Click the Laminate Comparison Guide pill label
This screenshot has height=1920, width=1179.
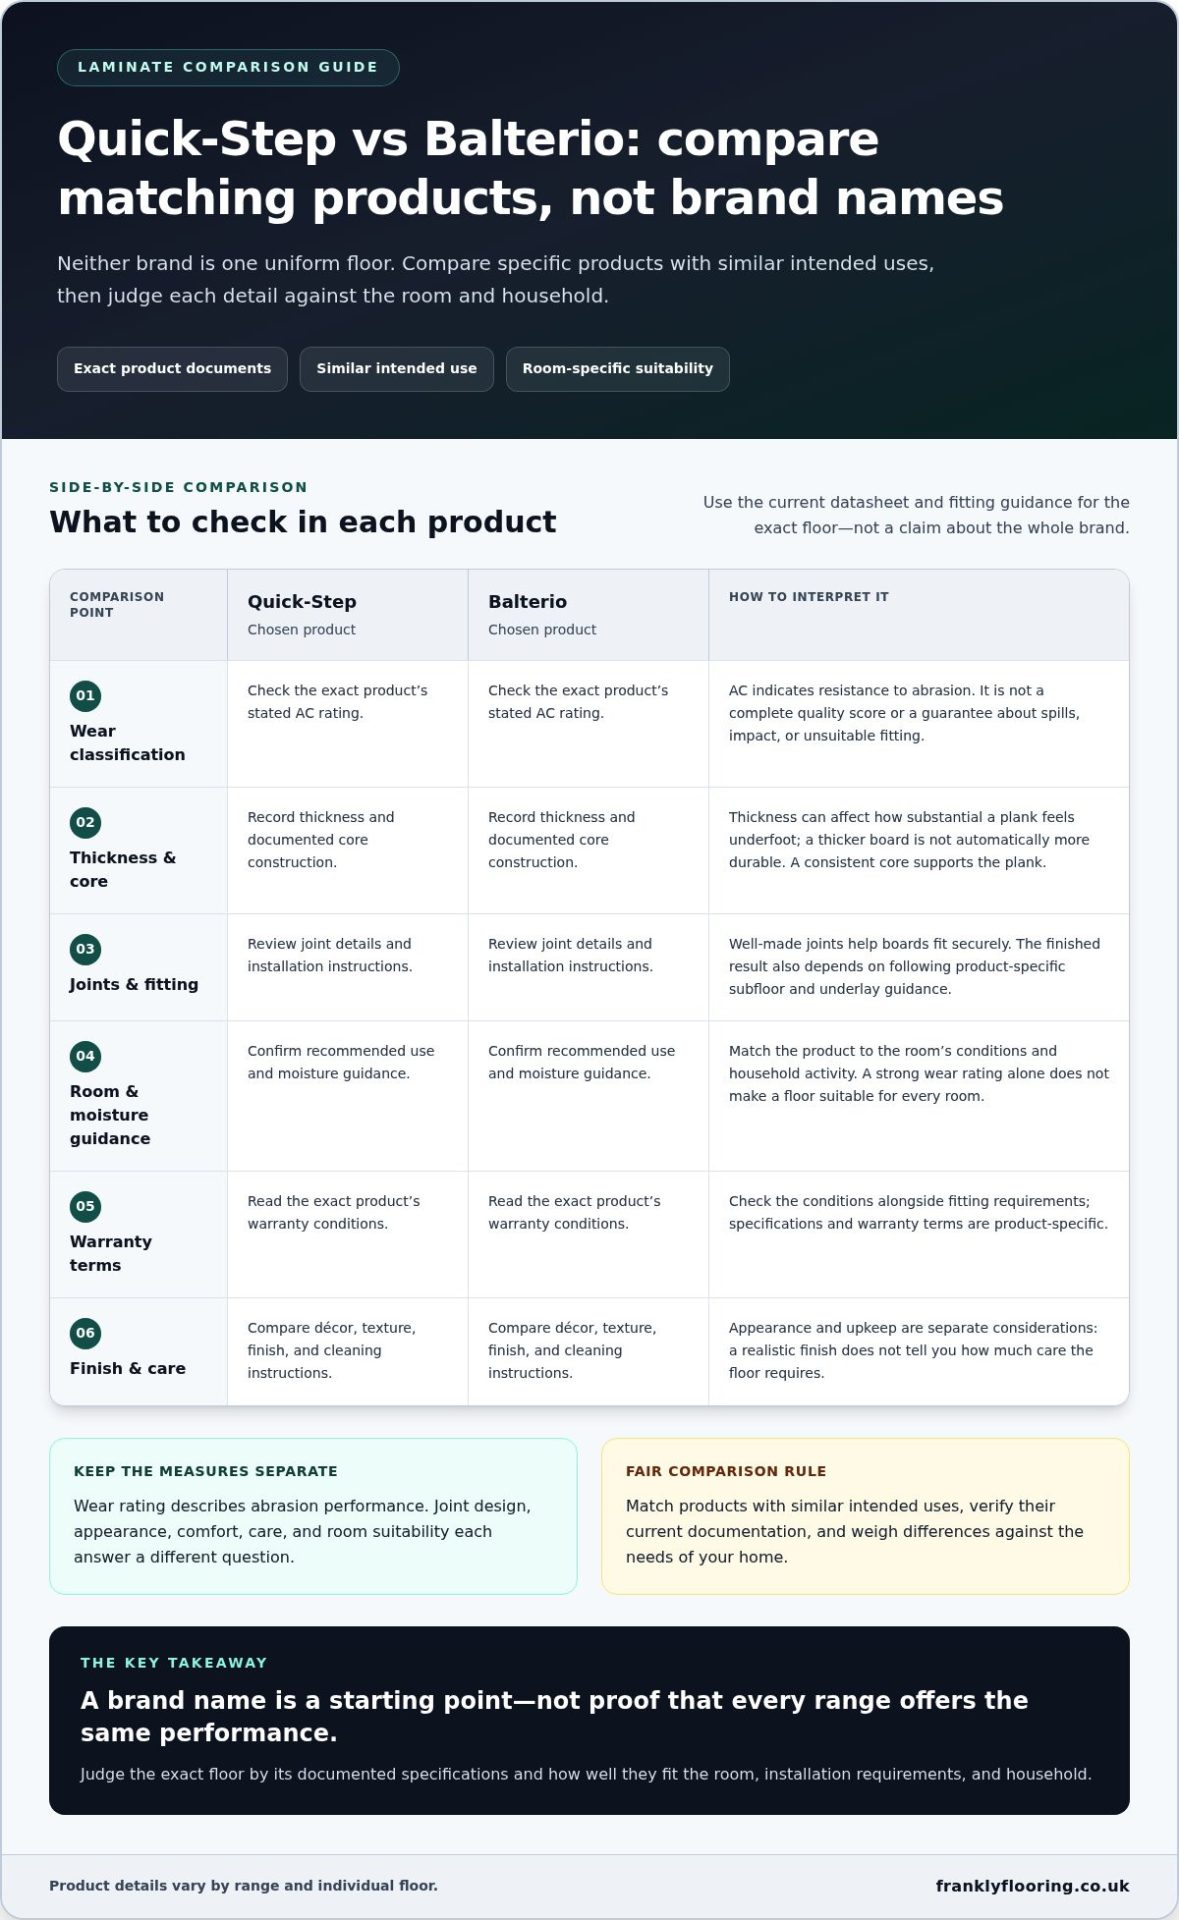pyautogui.click(x=228, y=67)
